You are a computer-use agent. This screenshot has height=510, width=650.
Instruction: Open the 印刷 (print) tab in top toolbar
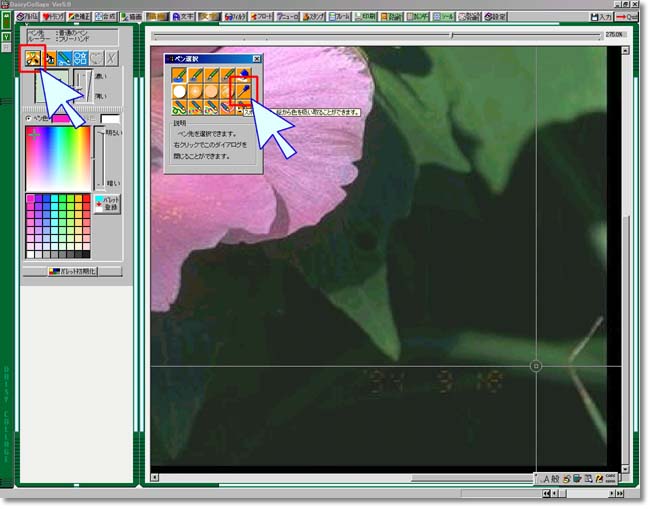(366, 17)
